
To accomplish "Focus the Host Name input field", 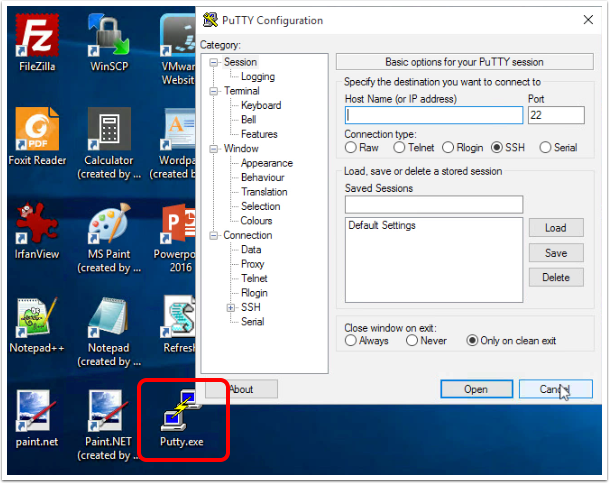I will [434, 115].
